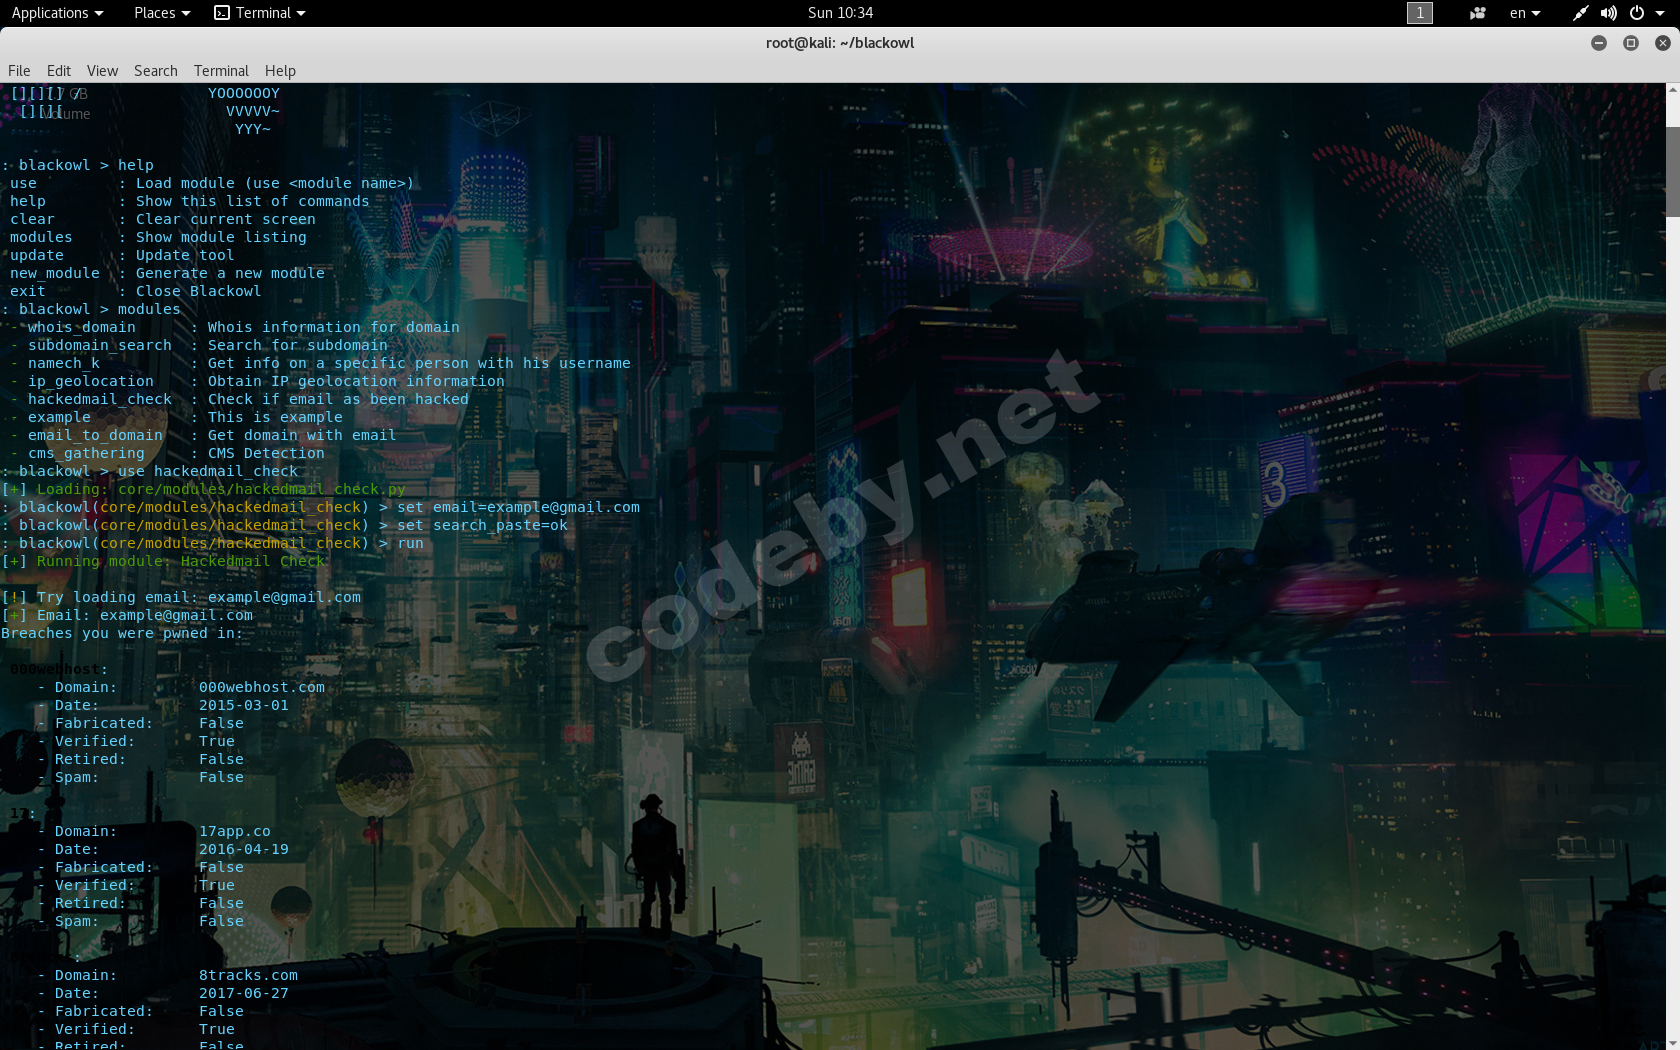Click the scrollbar down arrow
This screenshot has width=1680, height=1050.
pos(1672,1043)
